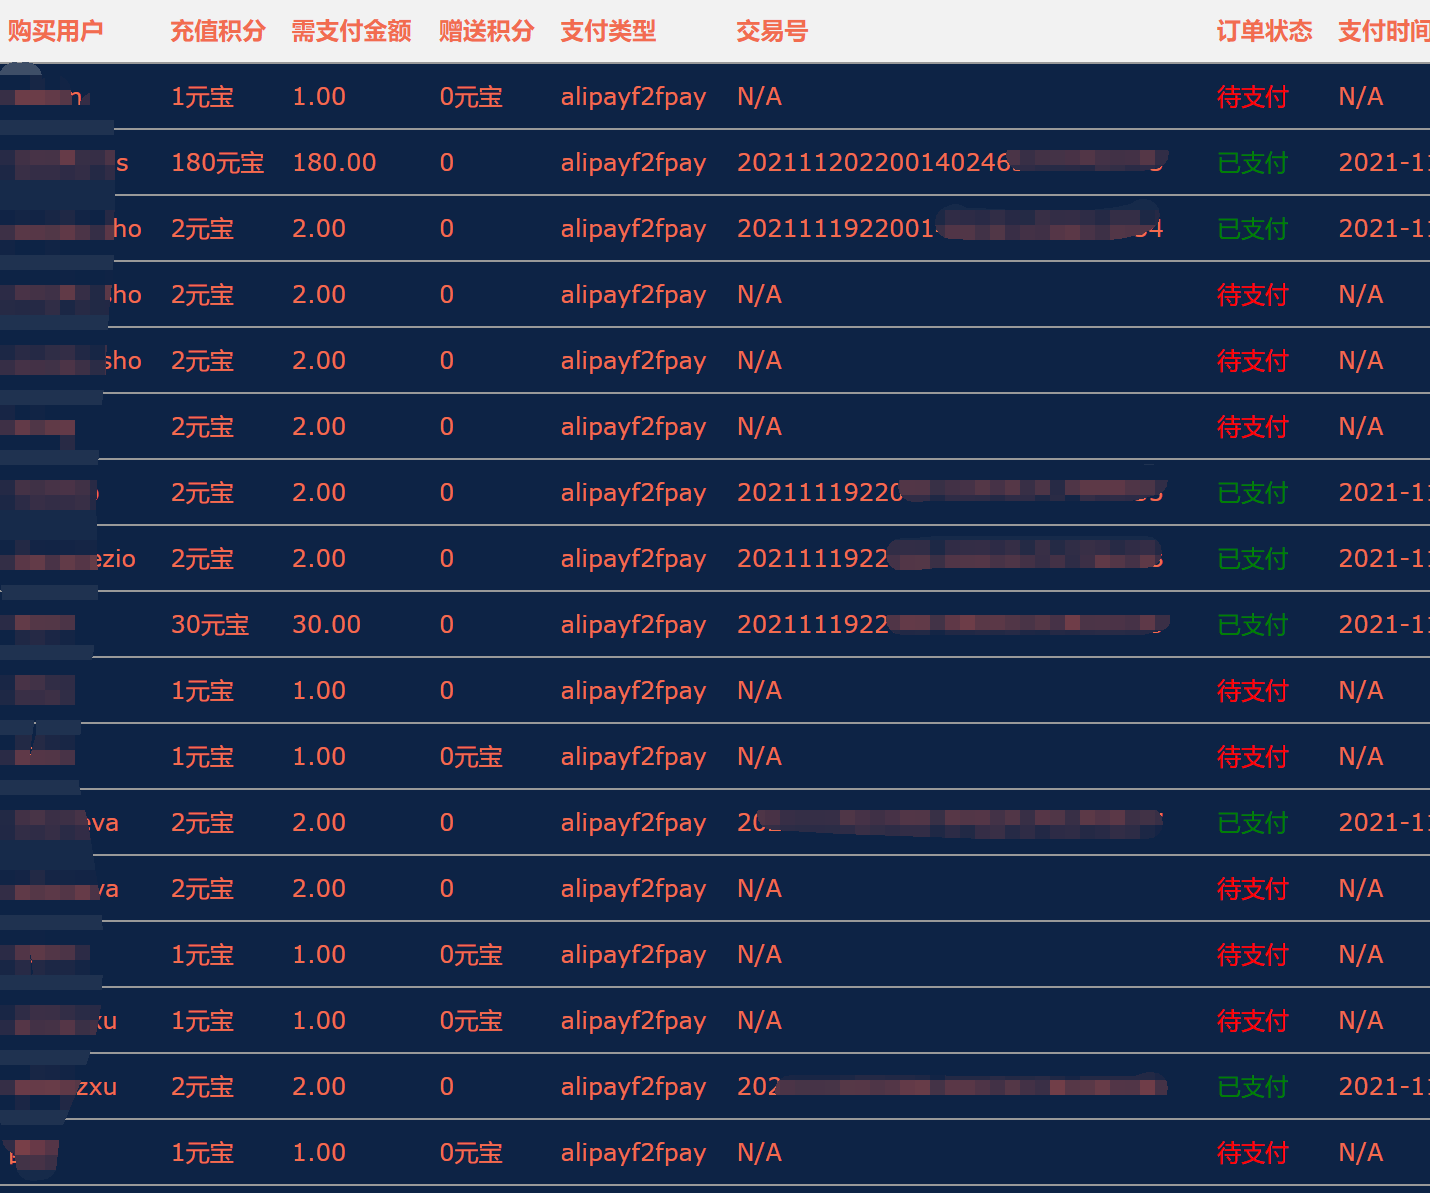
Task: Select 2.00 amount in the zxu row
Action: click(x=319, y=1087)
